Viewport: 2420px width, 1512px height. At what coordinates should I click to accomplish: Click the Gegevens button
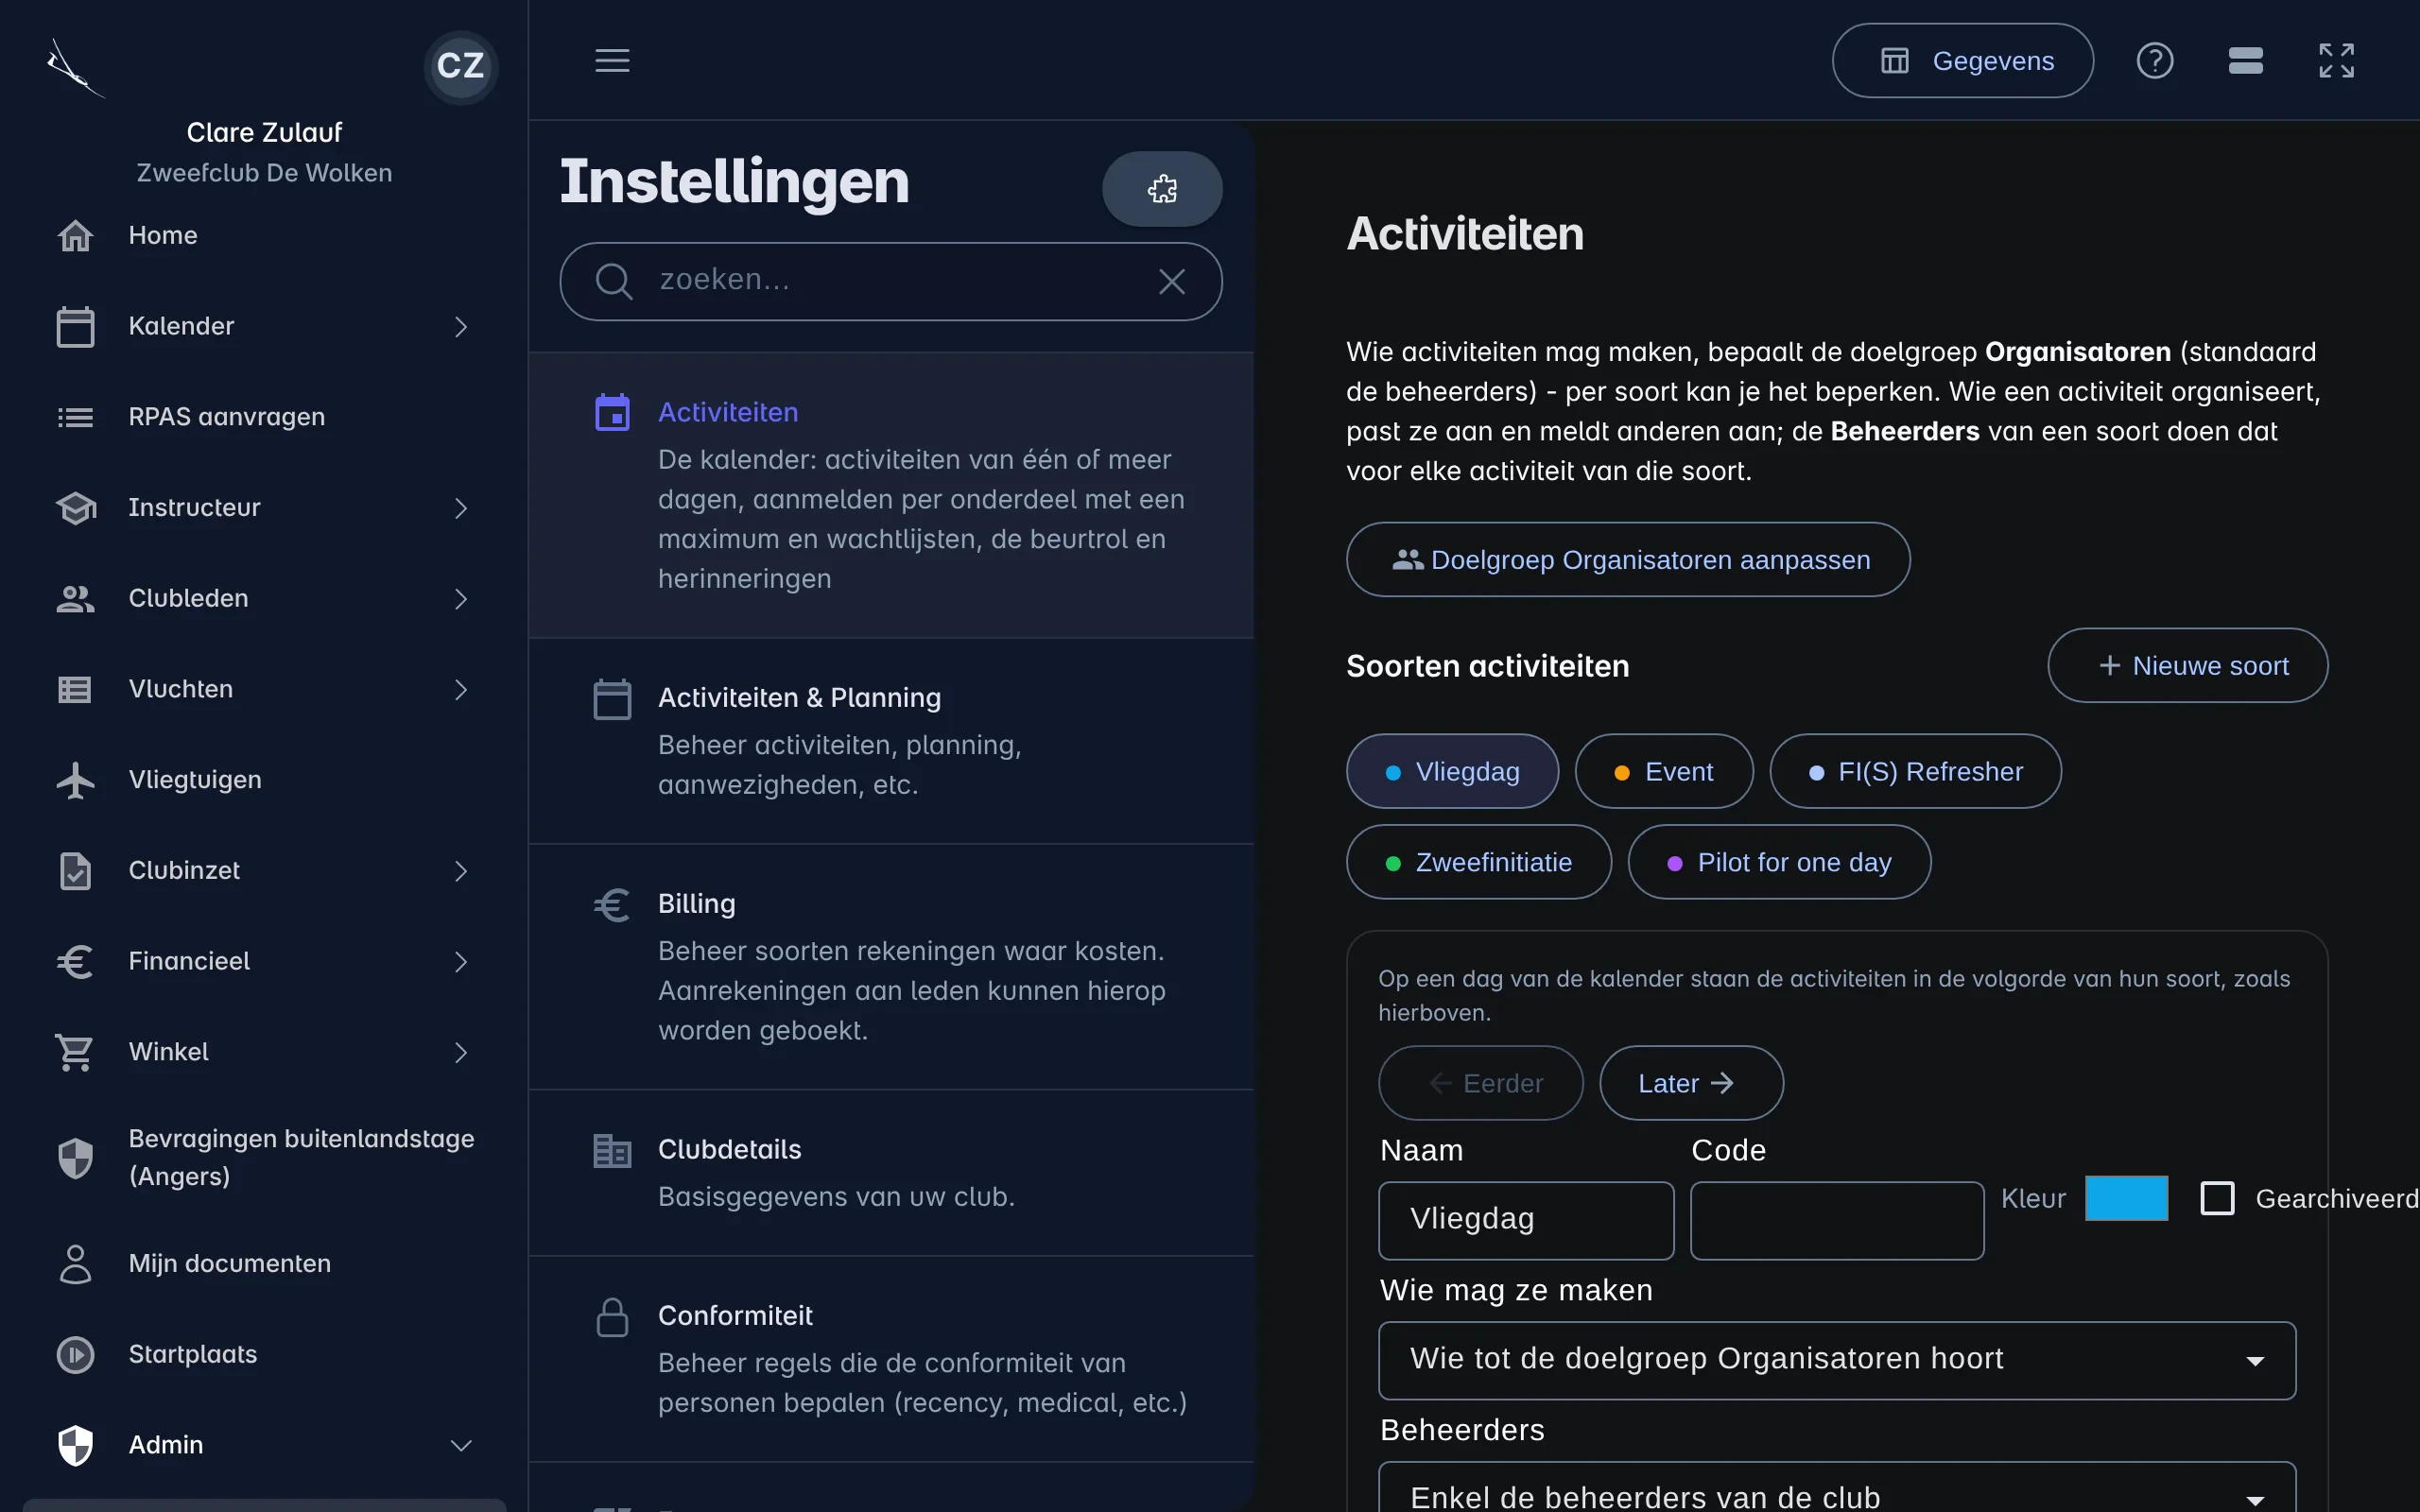click(x=1962, y=61)
